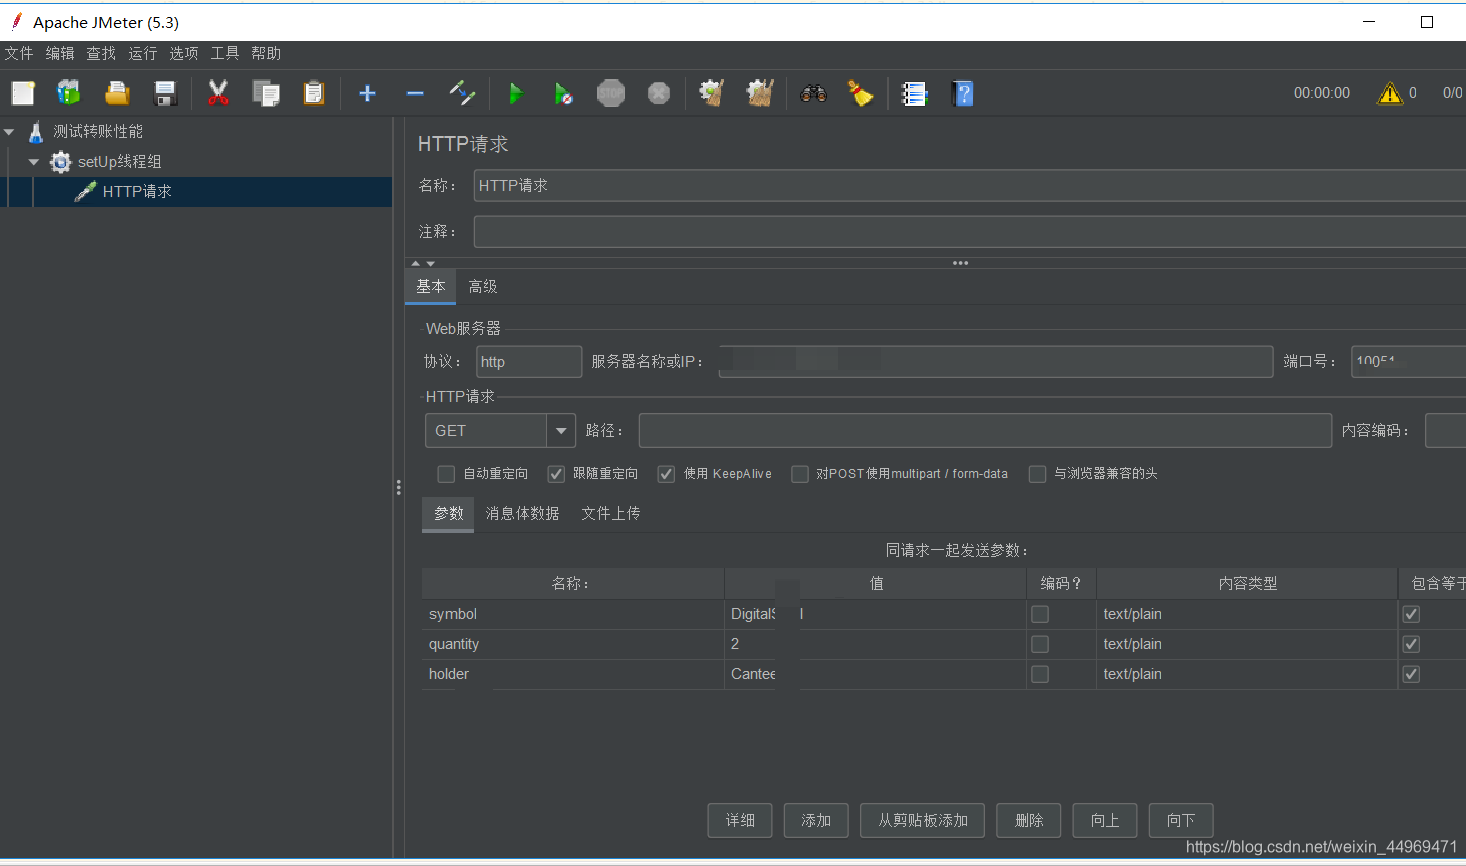Click the Help question mark icon
The height and width of the screenshot is (866, 1466).
pyautogui.click(x=962, y=93)
